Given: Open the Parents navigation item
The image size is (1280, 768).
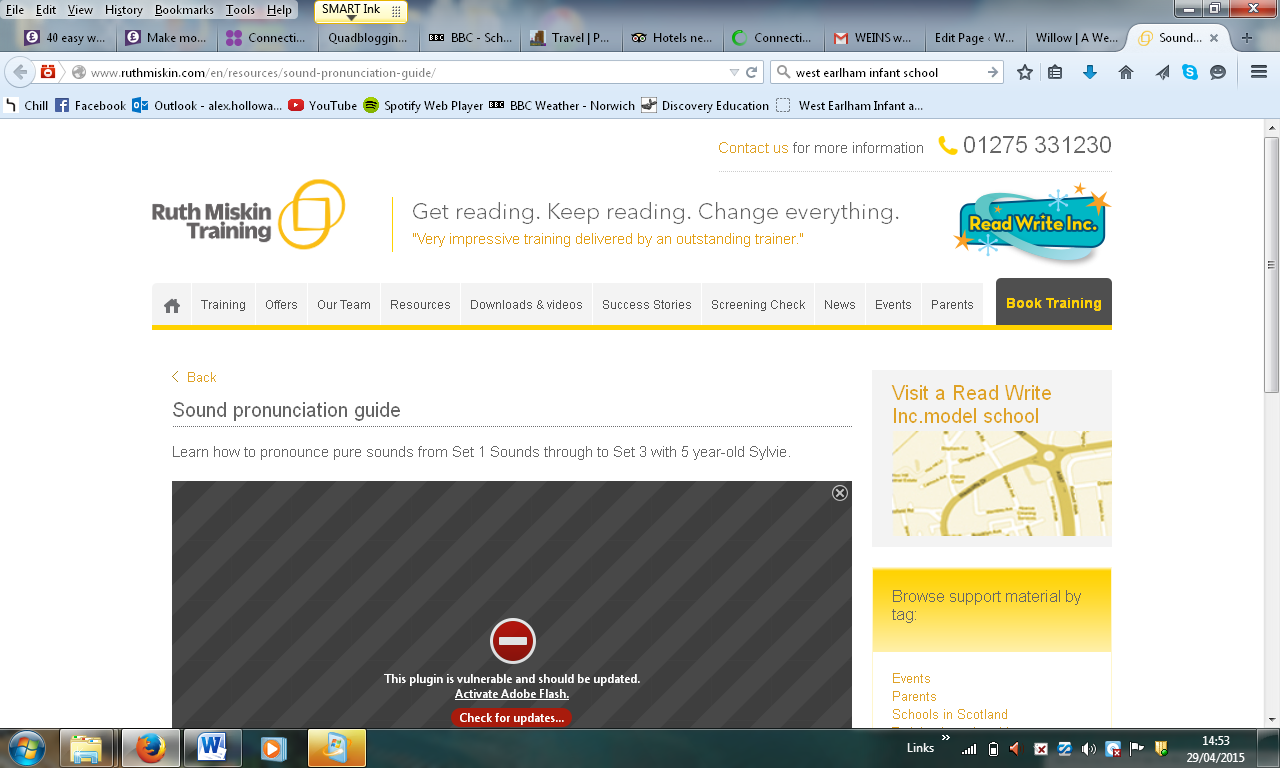Looking at the screenshot, I should click(952, 305).
